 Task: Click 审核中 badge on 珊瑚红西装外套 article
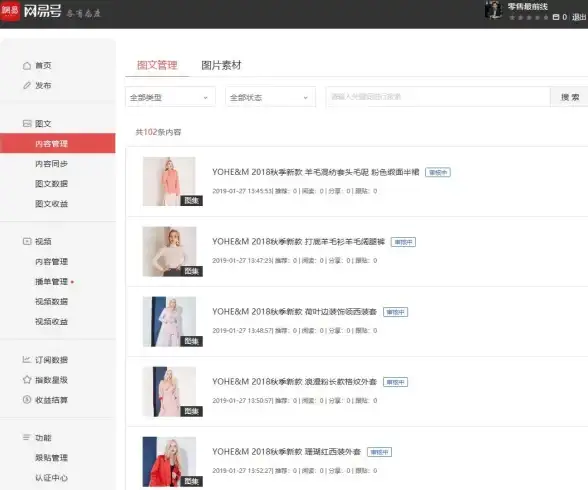[x=379, y=452]
